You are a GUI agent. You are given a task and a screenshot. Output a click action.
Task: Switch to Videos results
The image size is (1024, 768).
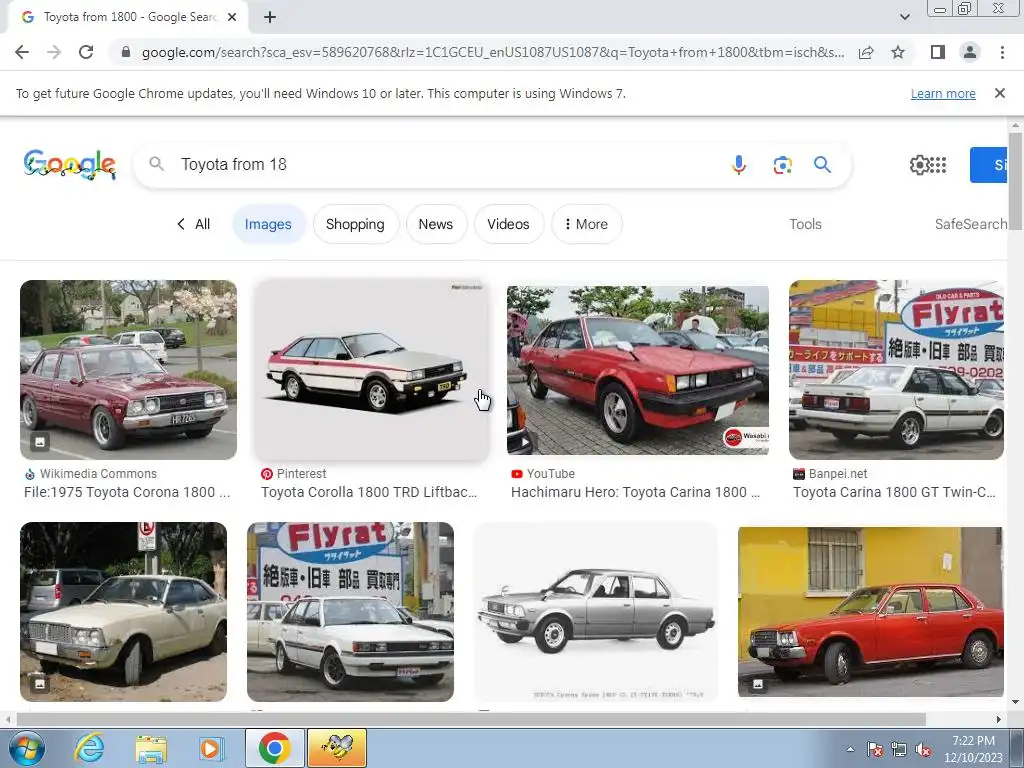[x=508, y=224]
